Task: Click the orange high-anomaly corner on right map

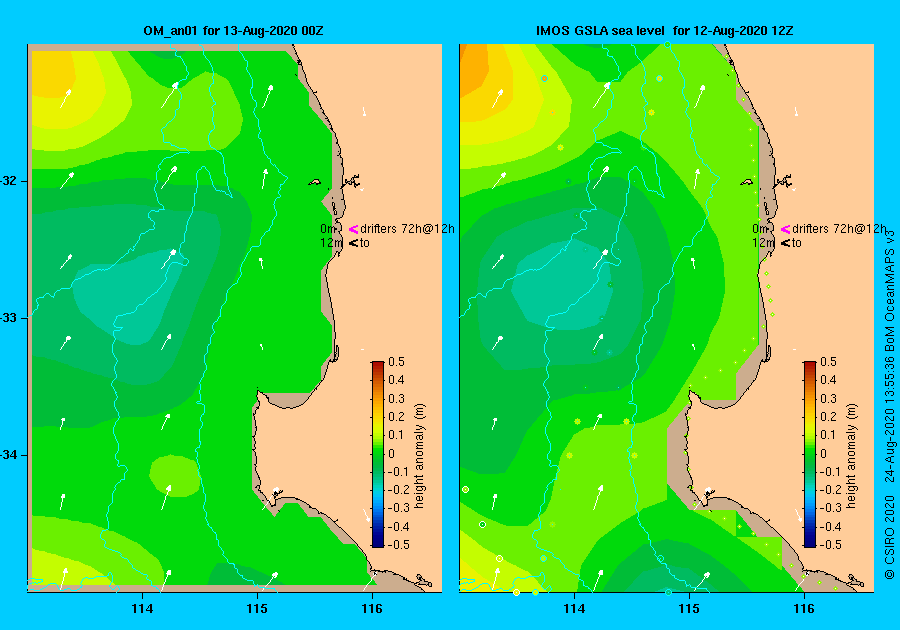Action: (x=474, y=68)
